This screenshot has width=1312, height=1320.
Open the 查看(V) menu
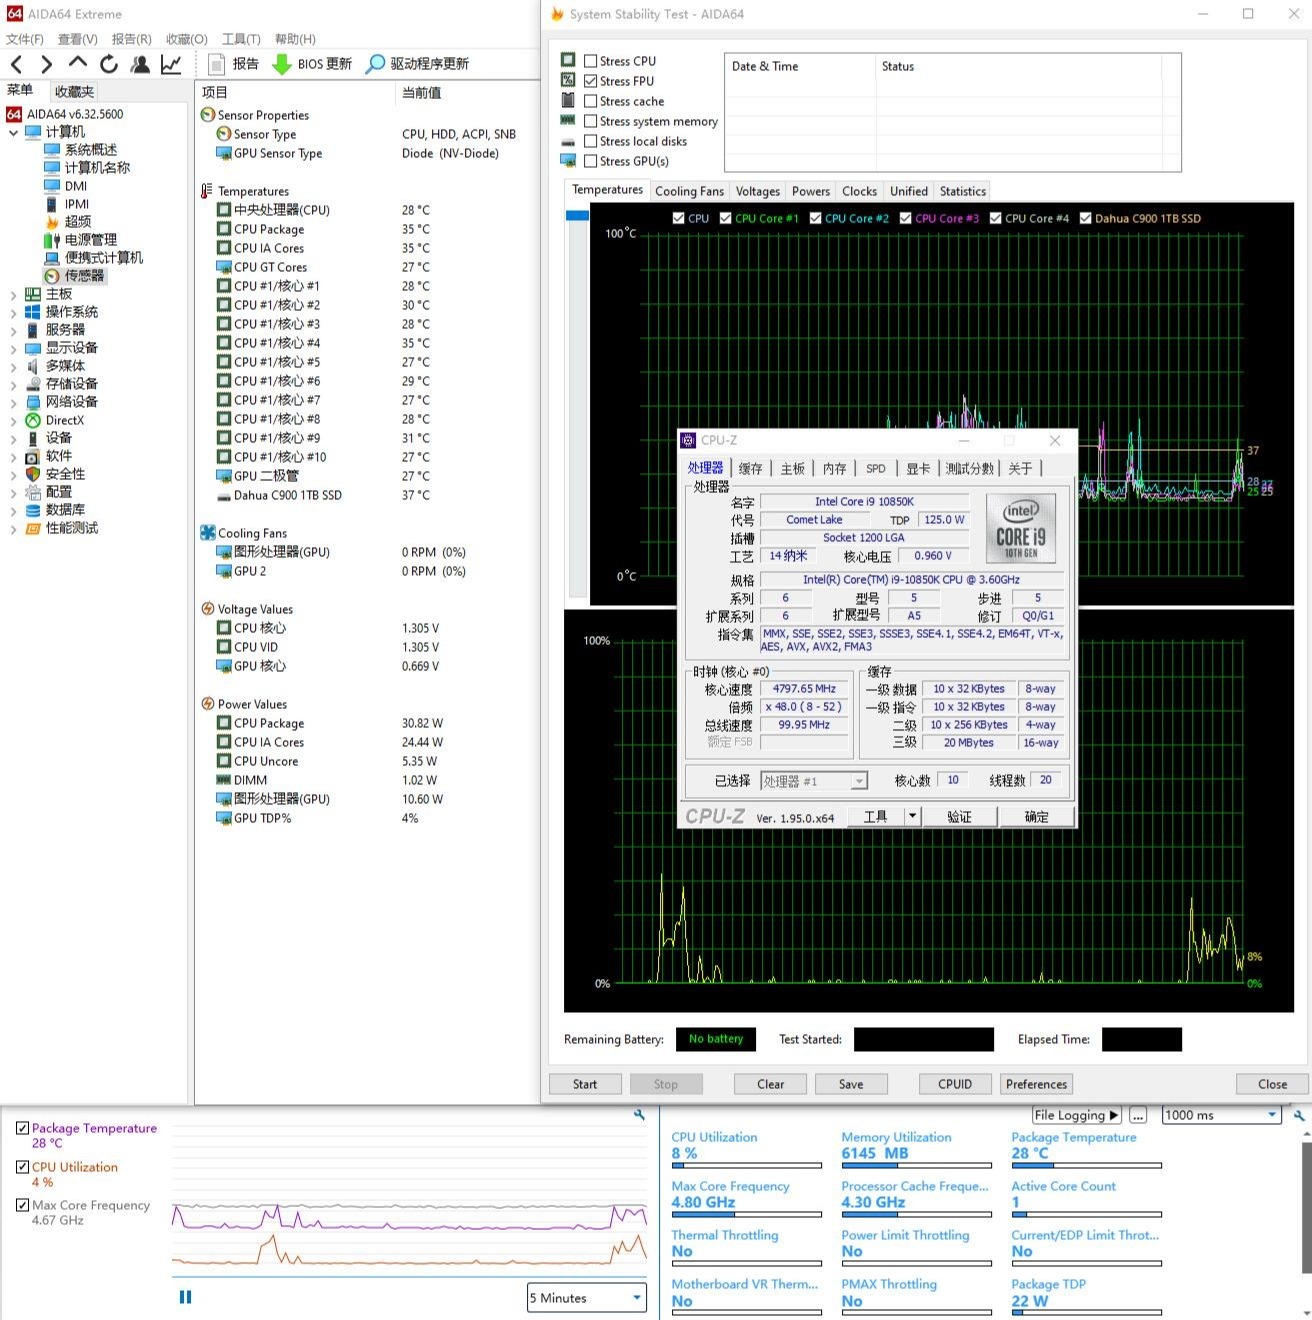click(x=78, y=39)
